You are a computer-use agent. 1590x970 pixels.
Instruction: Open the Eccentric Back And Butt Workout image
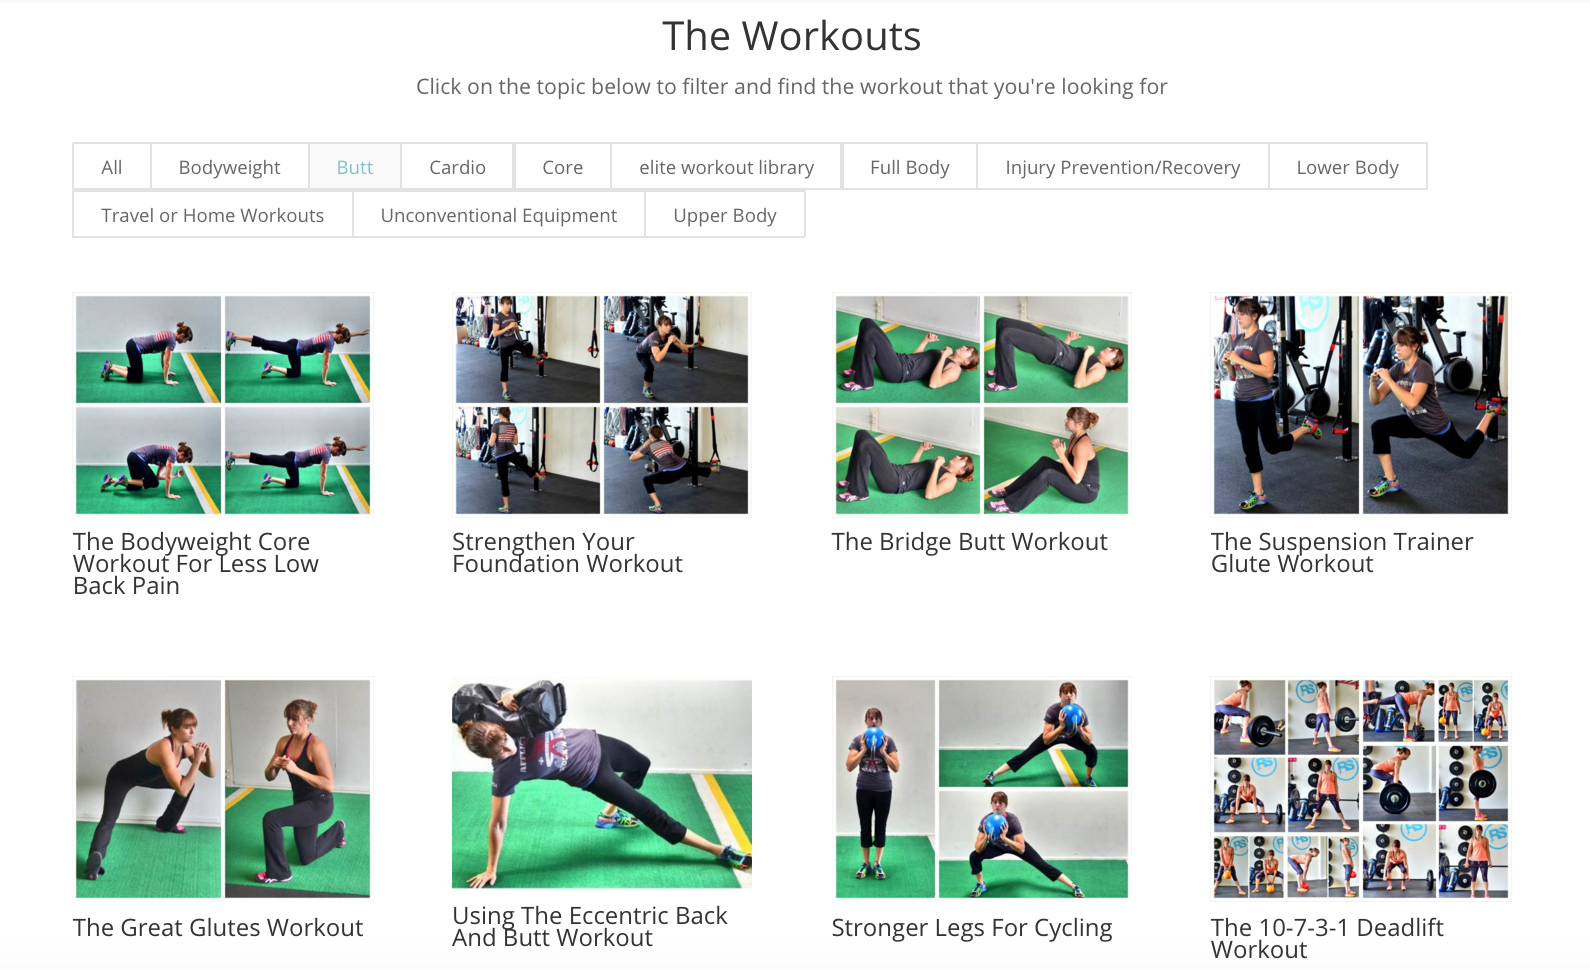point(602,784)
